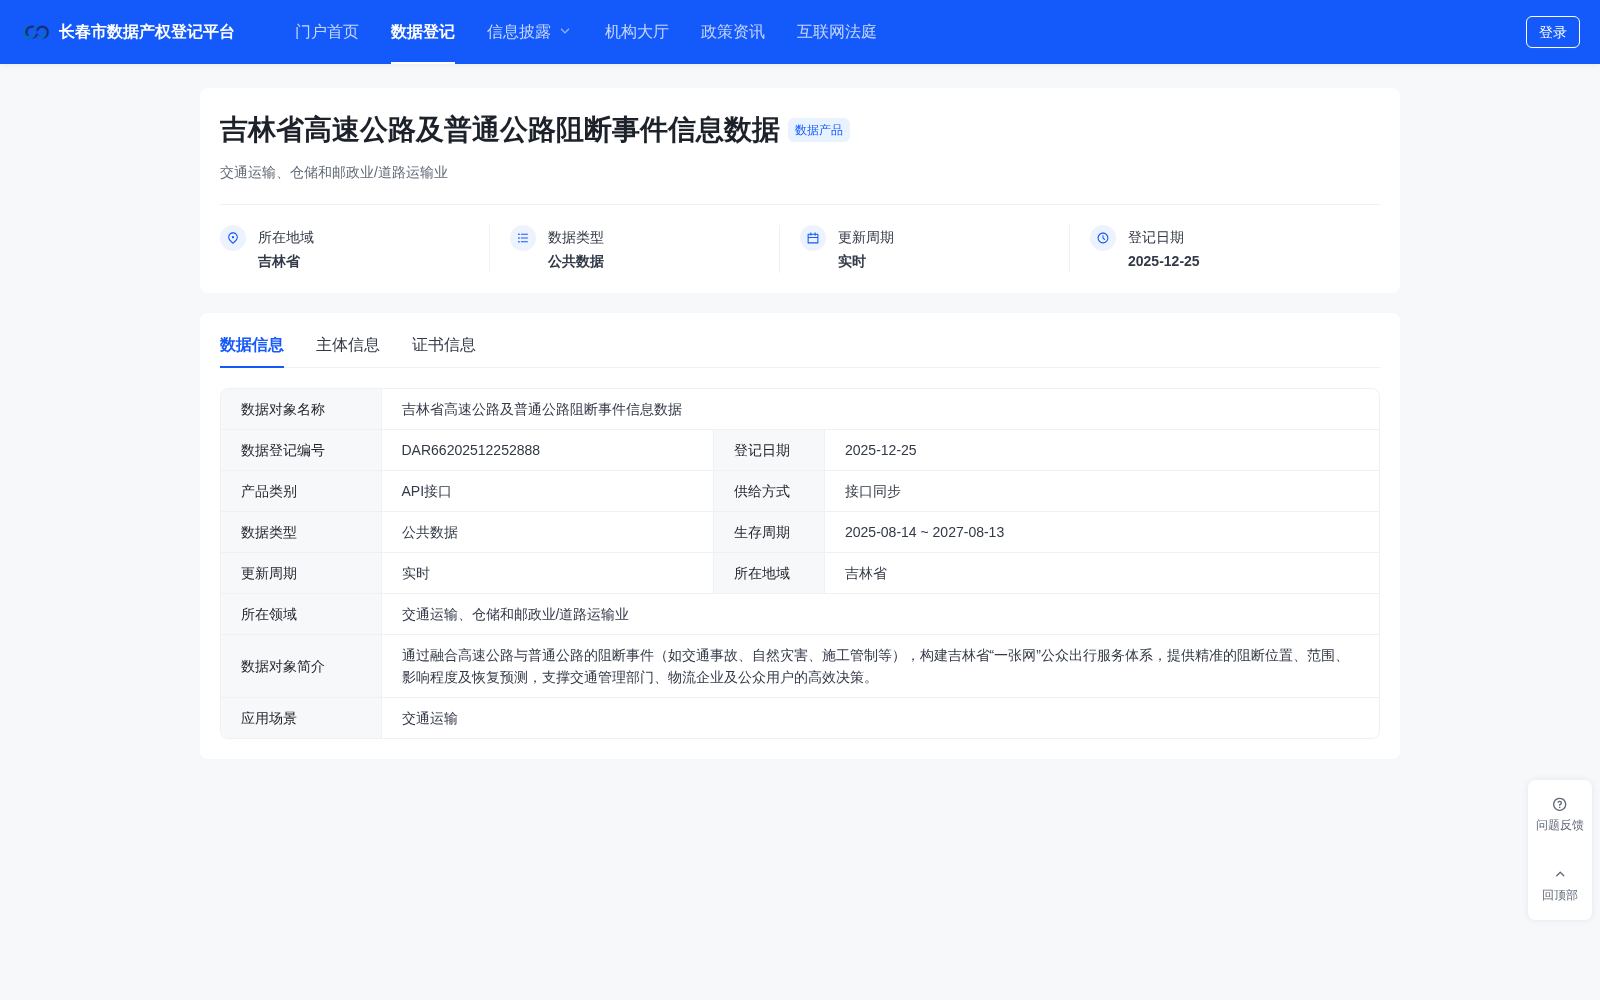Click the 供给方式 table label
The height and width of the screenshot is (1000, 1600).
(x=762, y=491)
